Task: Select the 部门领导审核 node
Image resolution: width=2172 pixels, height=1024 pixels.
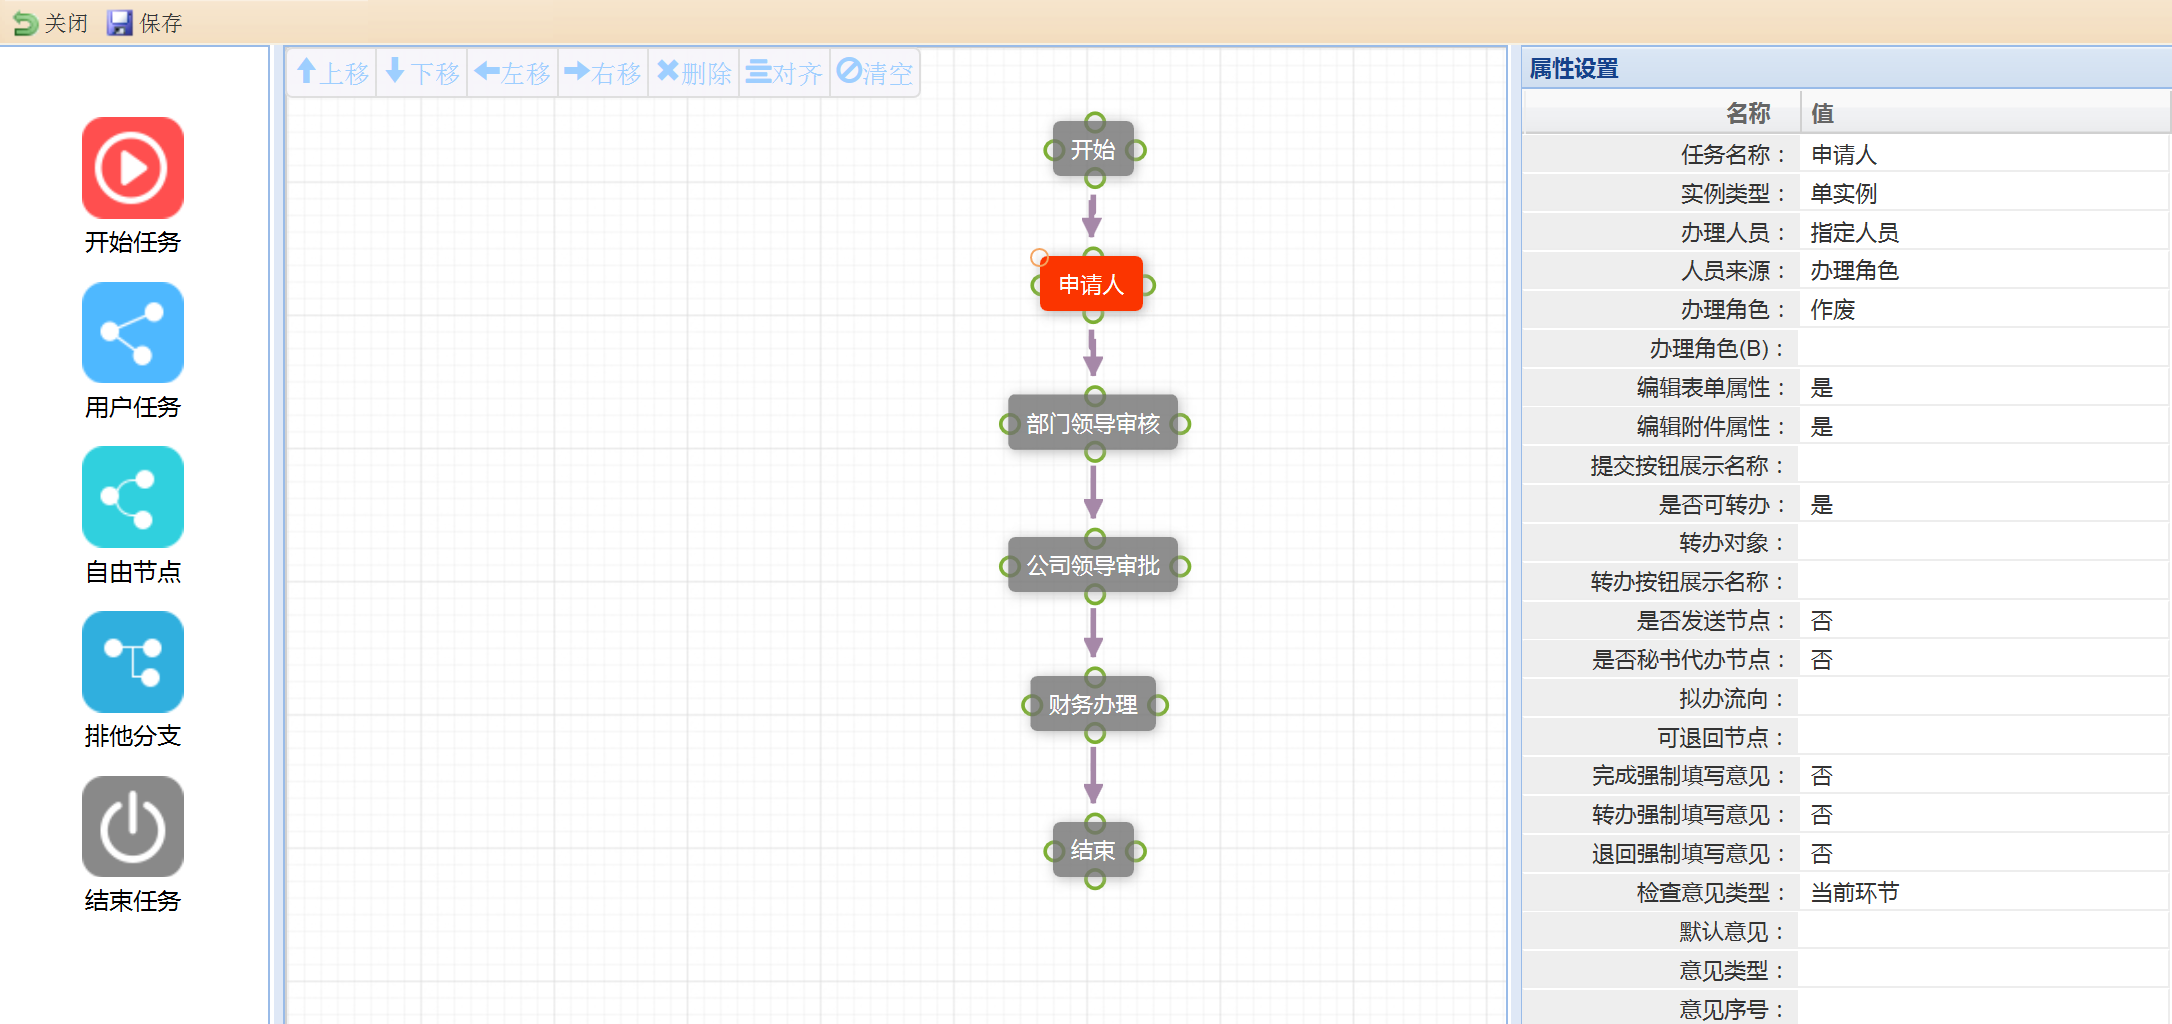Action: (1092, 424)
